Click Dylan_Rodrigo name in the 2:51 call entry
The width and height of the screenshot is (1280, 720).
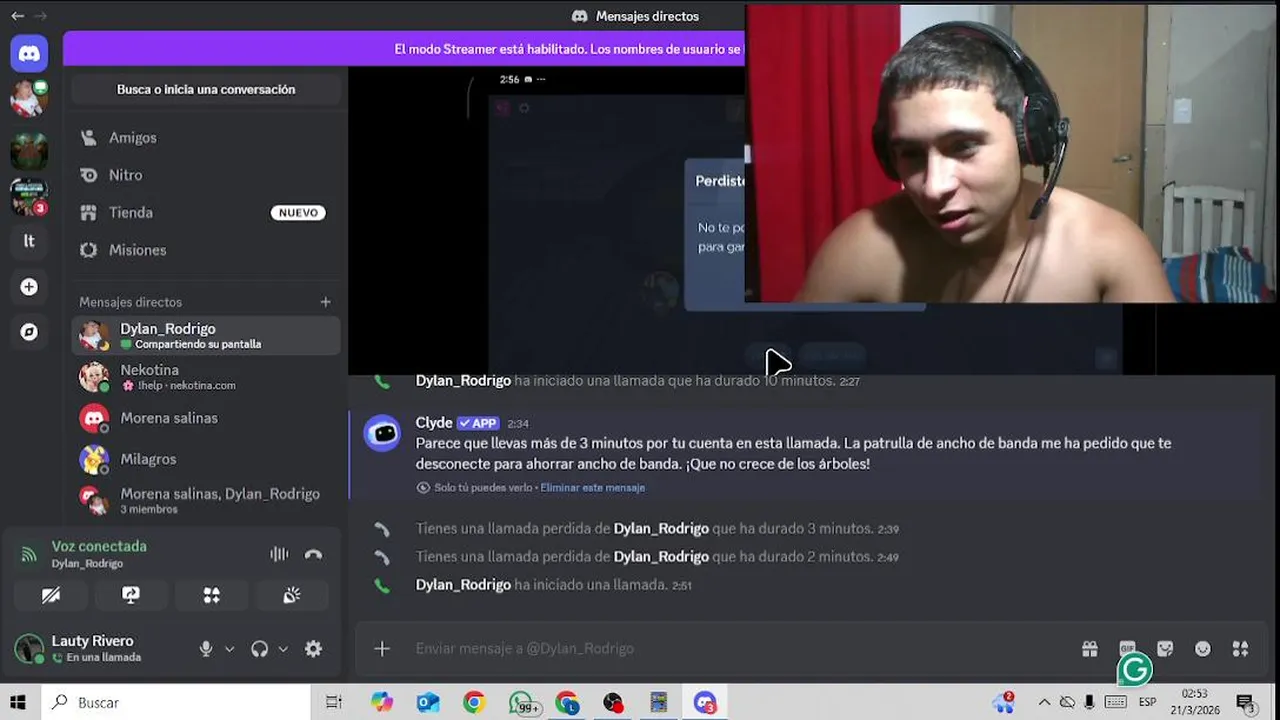point(463,585)
